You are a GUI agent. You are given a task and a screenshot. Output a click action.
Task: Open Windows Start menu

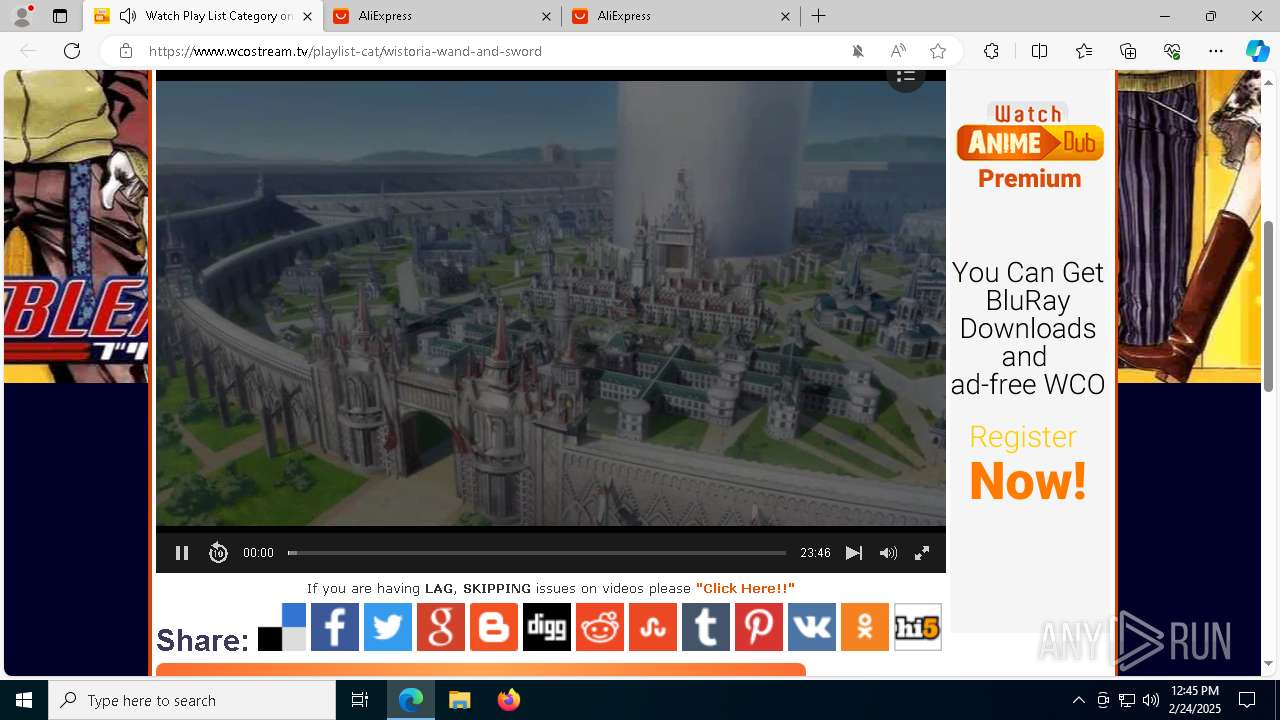[24, 700]
